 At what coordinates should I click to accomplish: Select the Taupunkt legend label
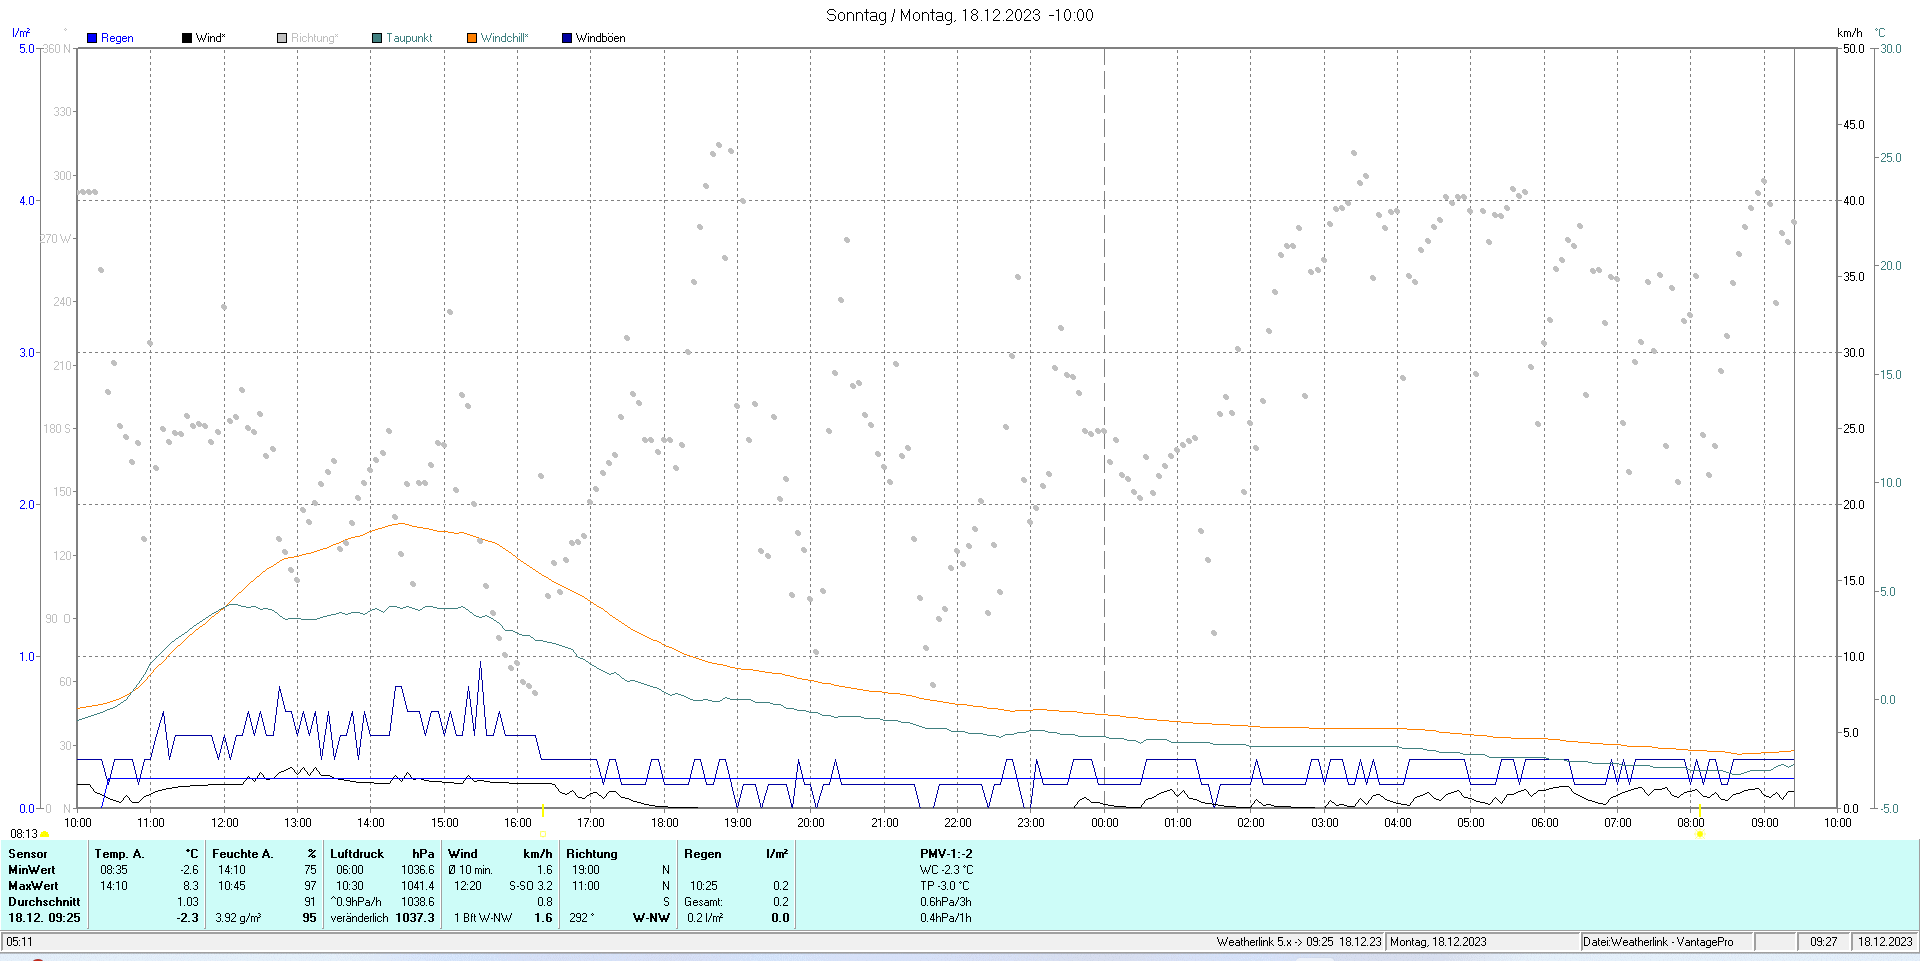click(x=409, y=38)
